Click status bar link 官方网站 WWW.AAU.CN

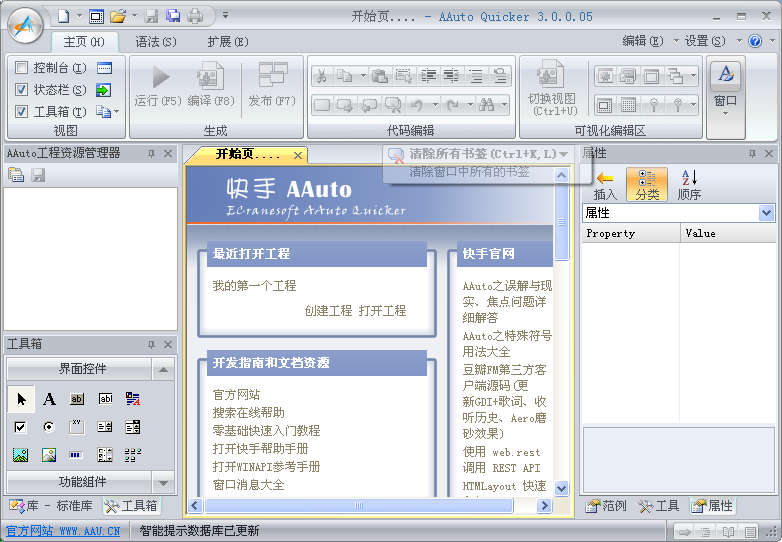click(x=63, y=531)
